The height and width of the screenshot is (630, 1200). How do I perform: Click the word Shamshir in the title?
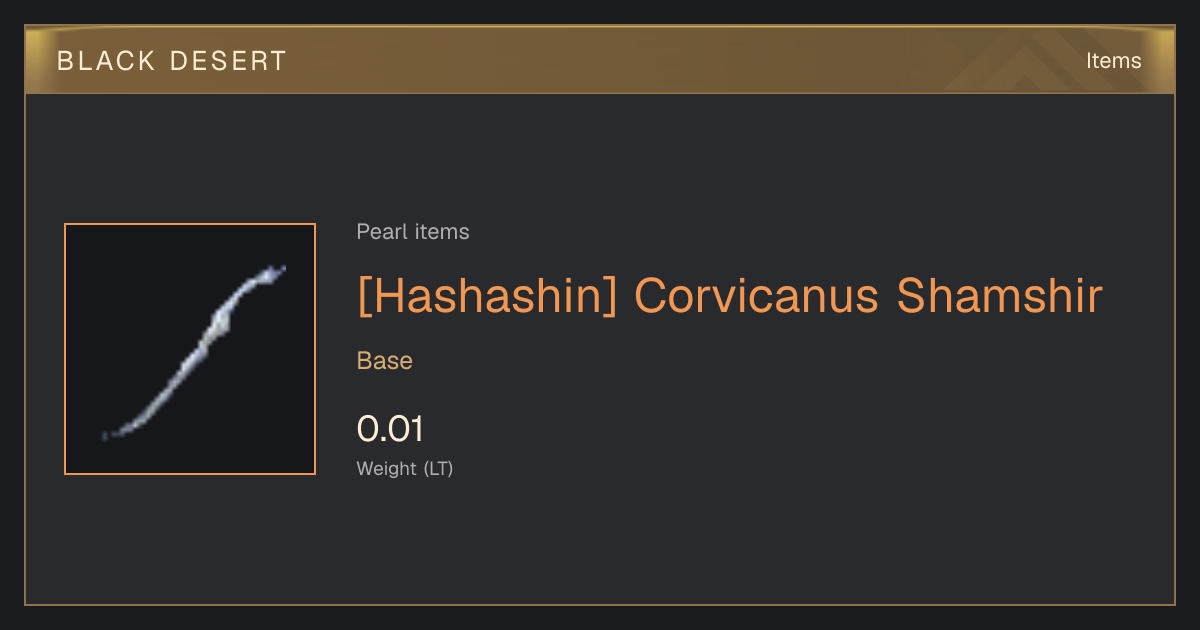1000,295
